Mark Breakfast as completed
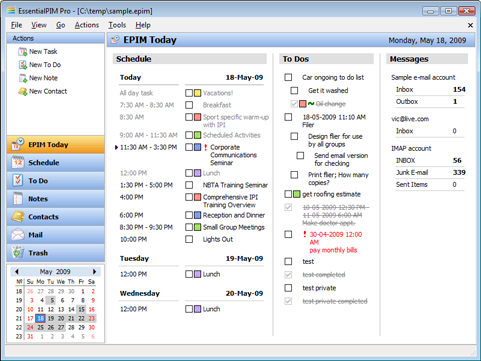The image size is (481, 361). (x=189, y=105)
